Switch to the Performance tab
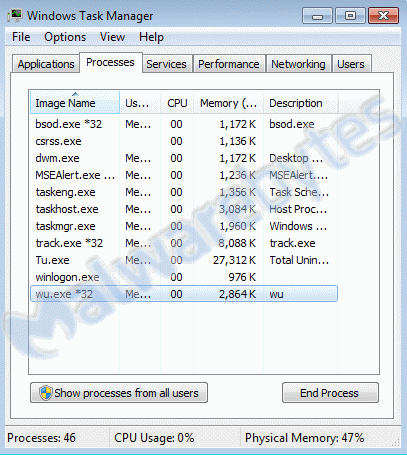The height and width of the screenshot is (455, 407). point(229,64)
